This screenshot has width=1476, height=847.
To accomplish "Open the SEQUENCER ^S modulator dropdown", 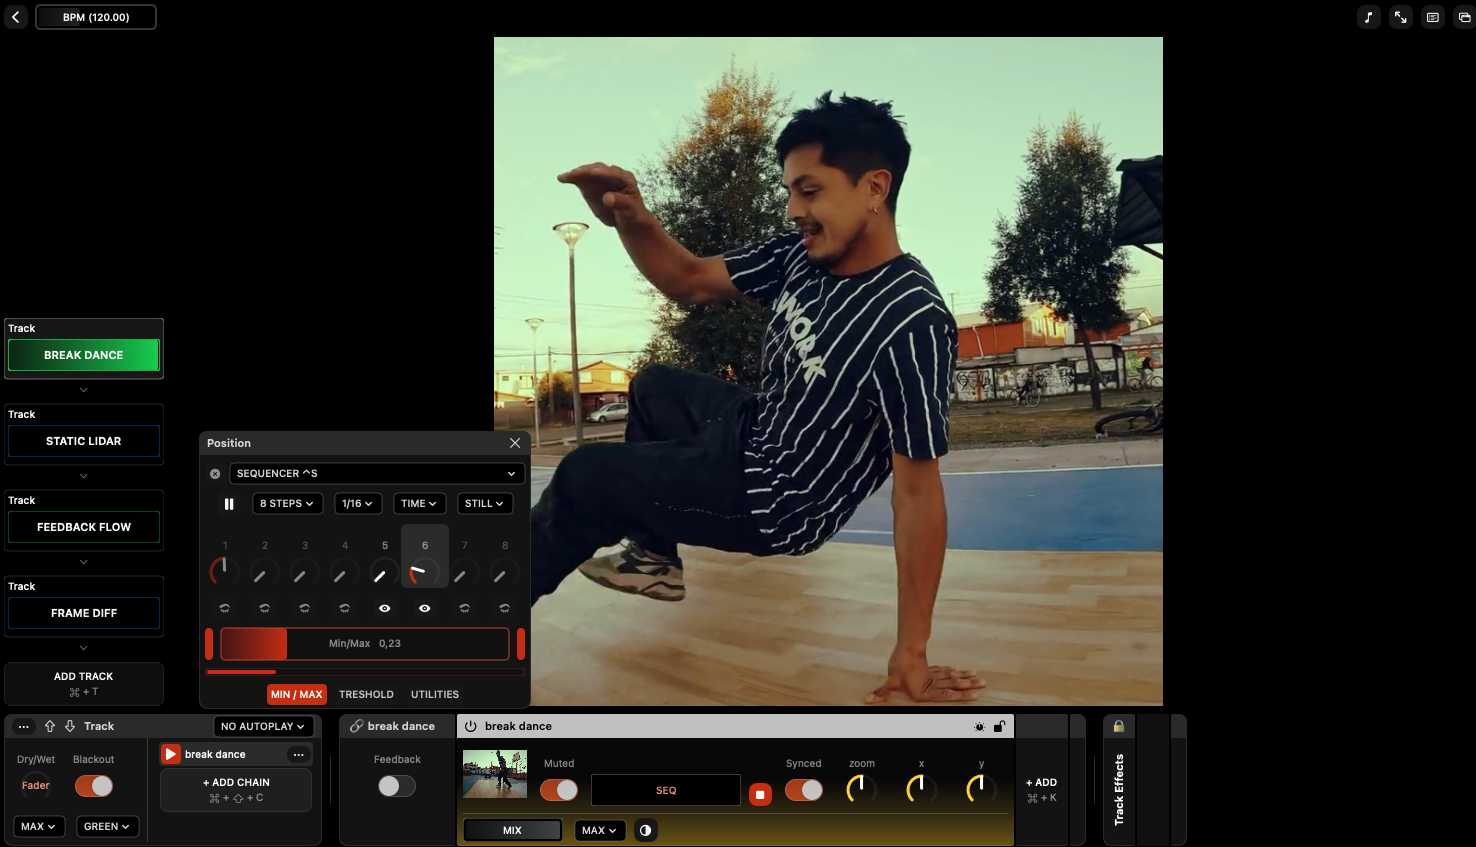I will tap(377, 474).
